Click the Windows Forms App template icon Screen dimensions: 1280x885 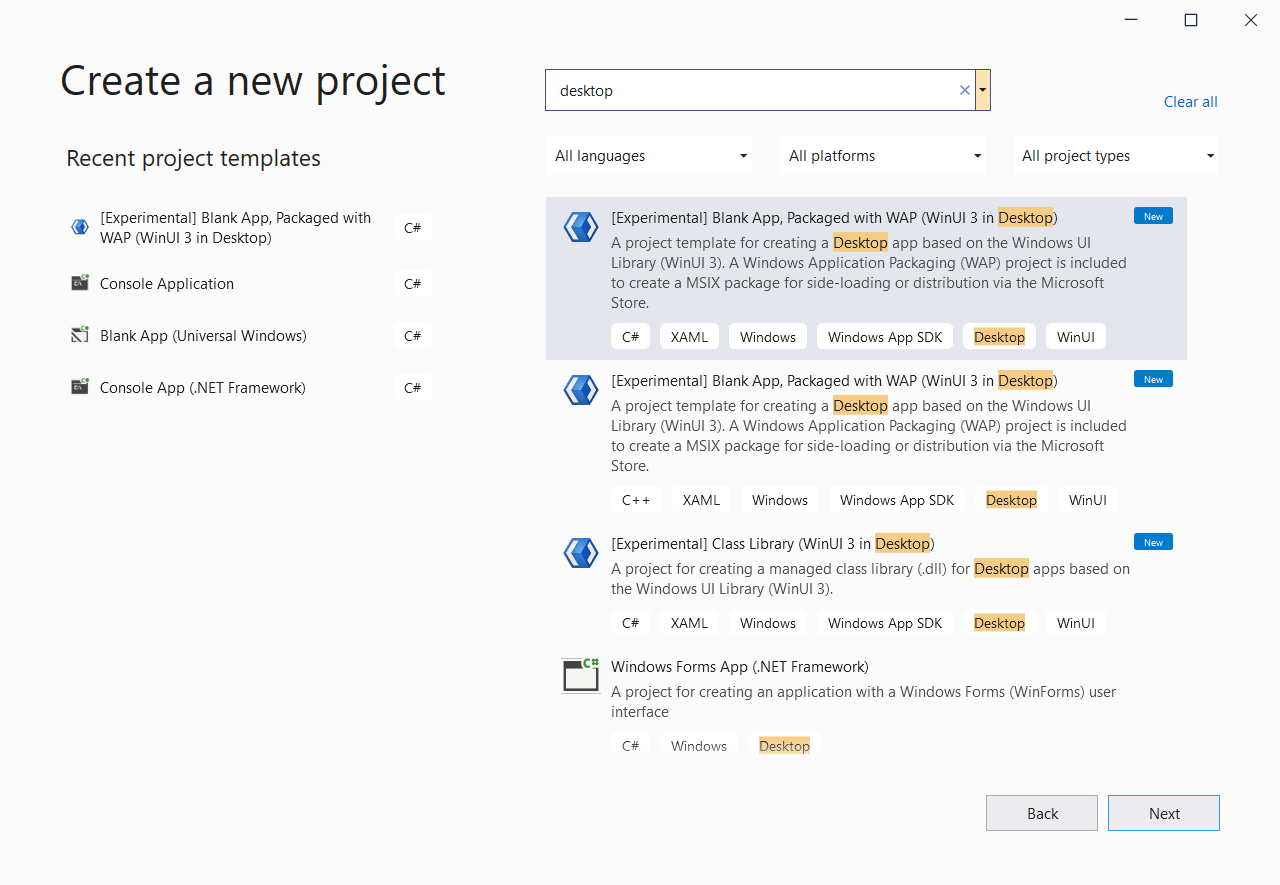[x=581, y=676]
